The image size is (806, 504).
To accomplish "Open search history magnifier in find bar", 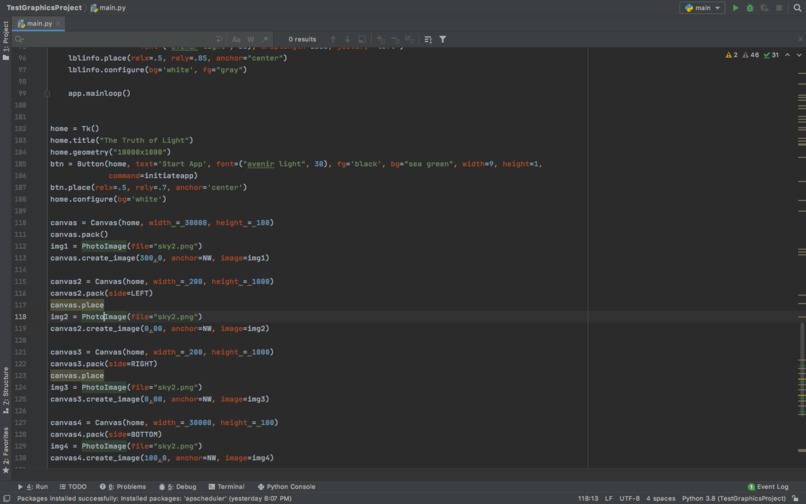I will pos(19,39).
